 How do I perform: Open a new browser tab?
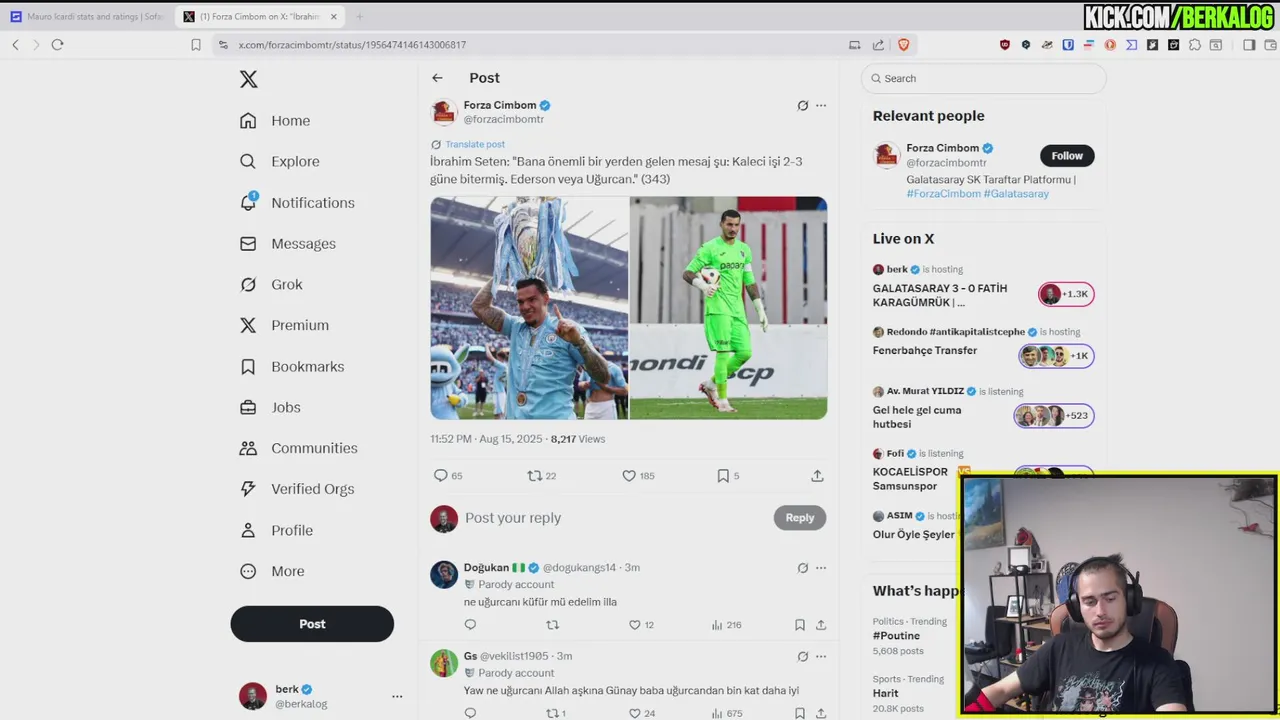point(359,17)
